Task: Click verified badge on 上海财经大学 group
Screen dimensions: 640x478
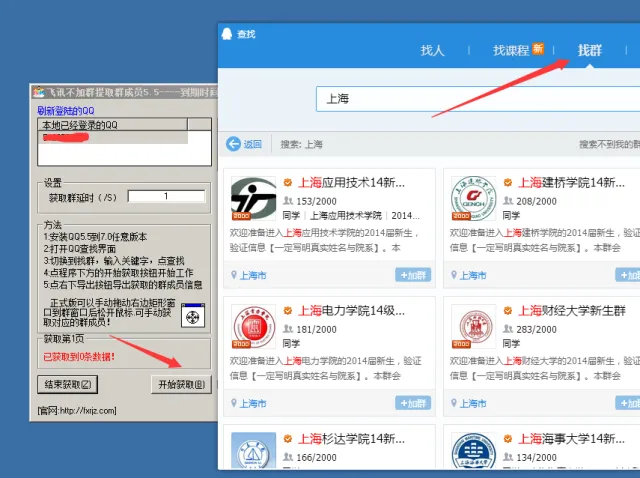Action: [508, 311]
